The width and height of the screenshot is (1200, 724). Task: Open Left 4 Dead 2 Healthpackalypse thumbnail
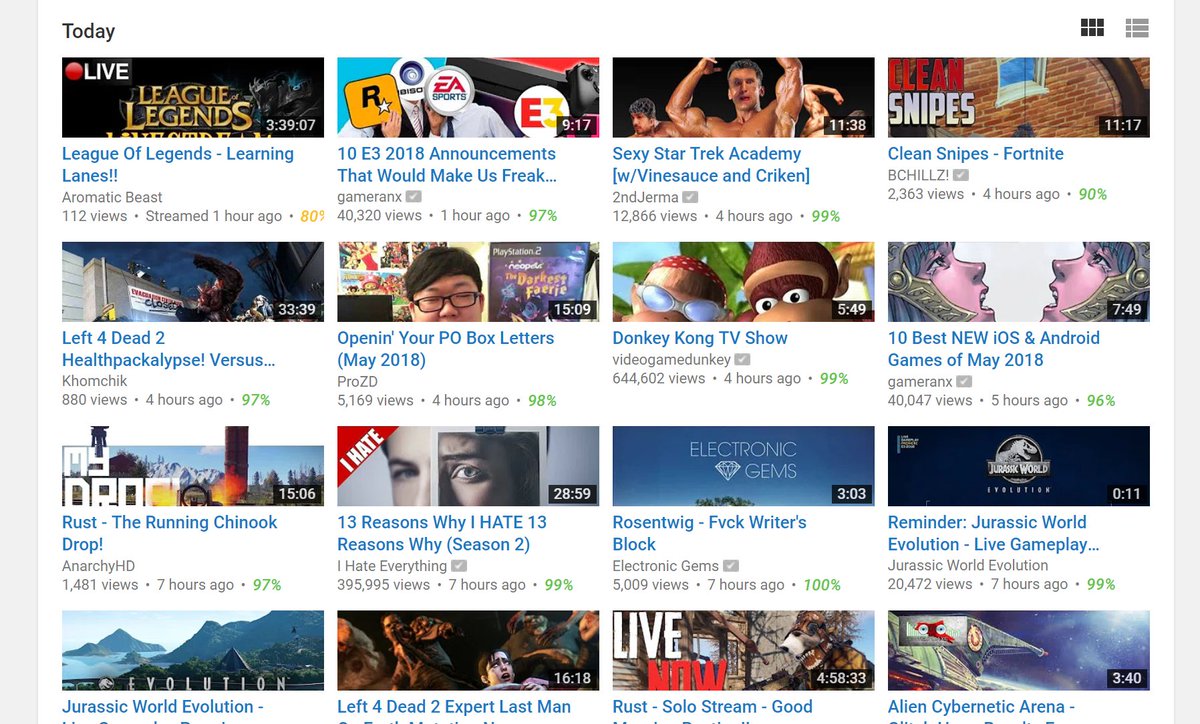click(x=193, y=282)
